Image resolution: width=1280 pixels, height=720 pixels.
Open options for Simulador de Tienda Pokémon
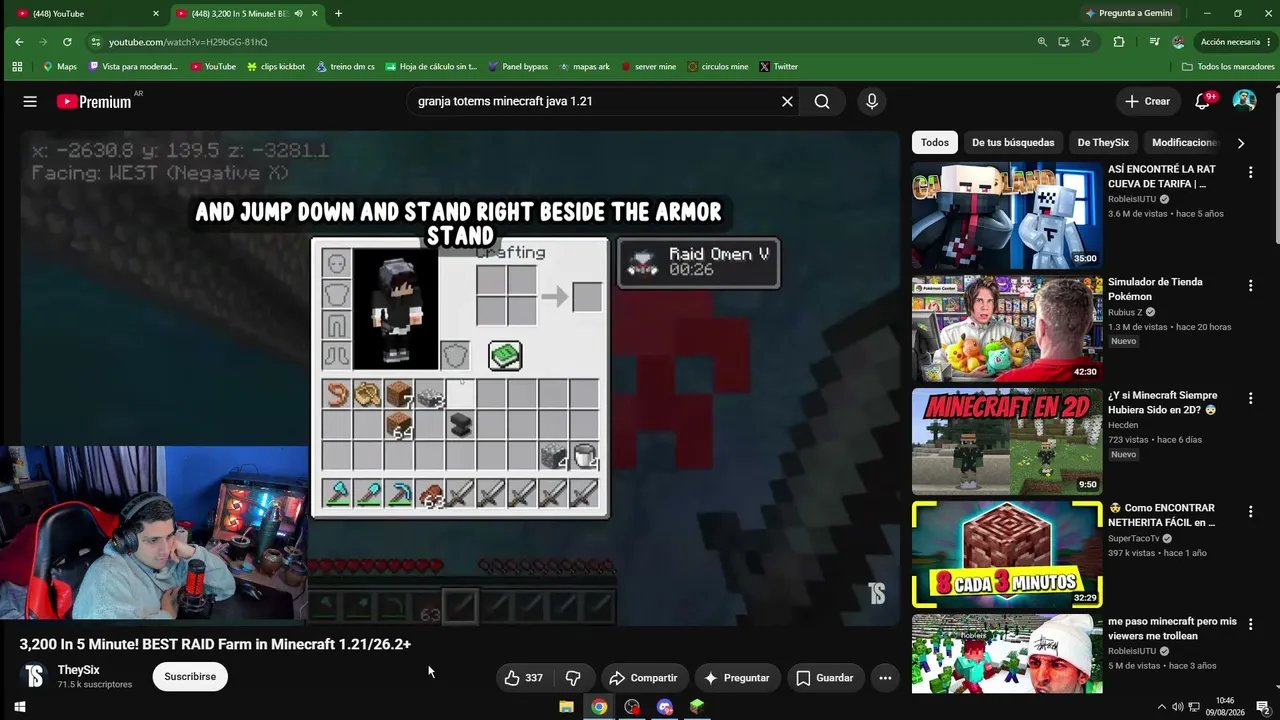click(x=1250, y=286)
